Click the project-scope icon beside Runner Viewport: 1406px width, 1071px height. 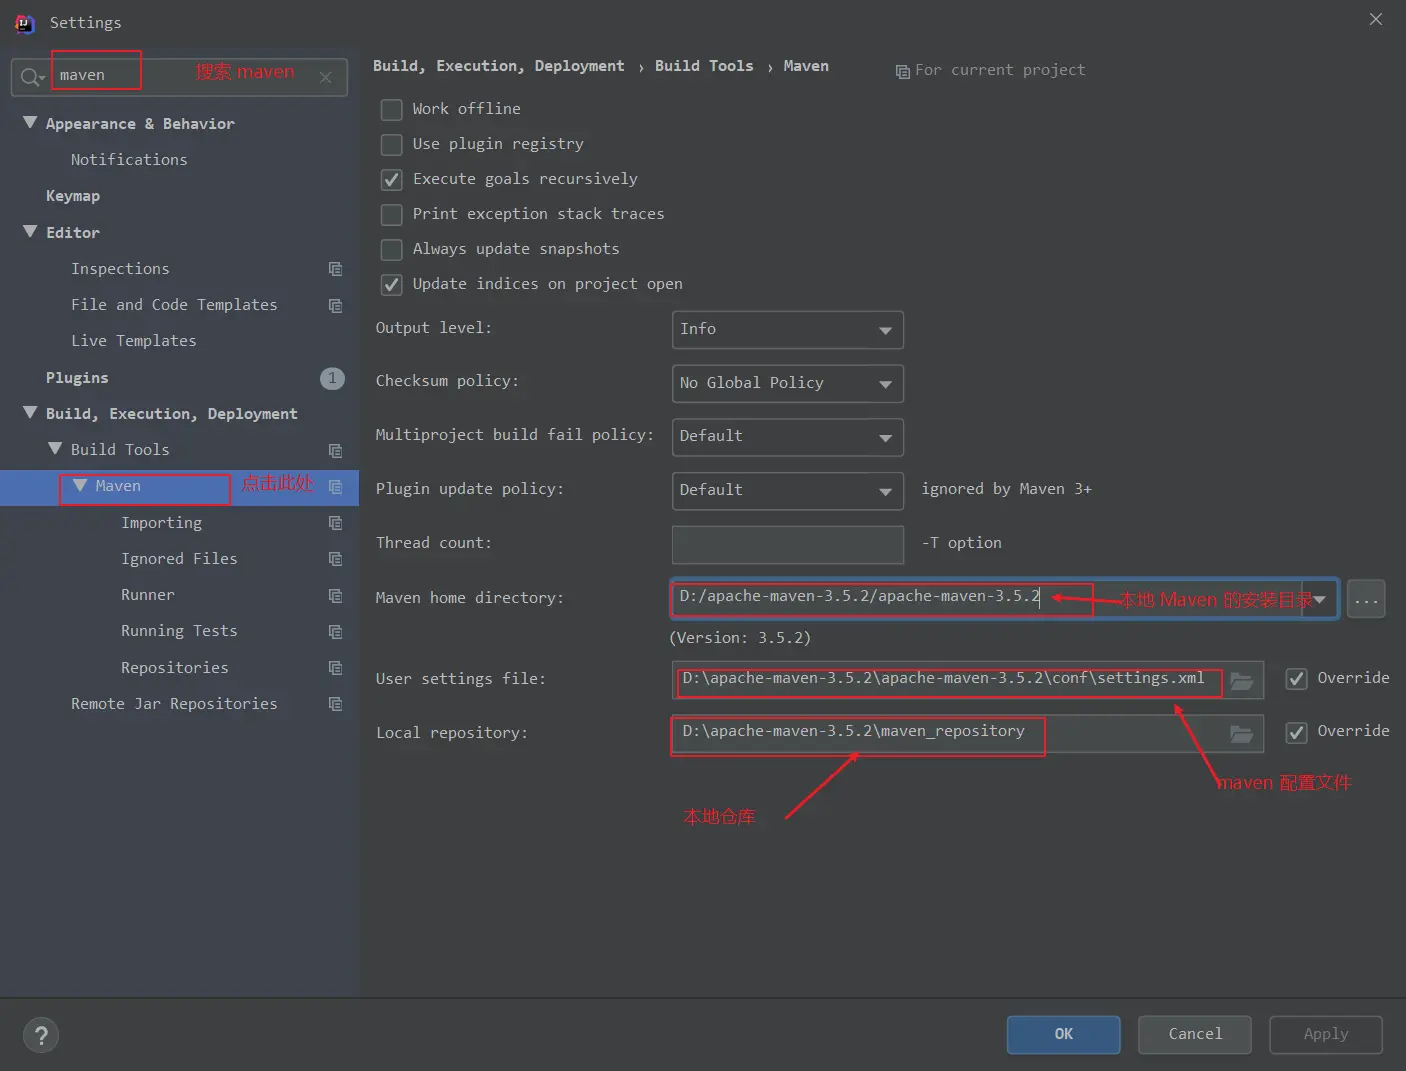[335, 595]
